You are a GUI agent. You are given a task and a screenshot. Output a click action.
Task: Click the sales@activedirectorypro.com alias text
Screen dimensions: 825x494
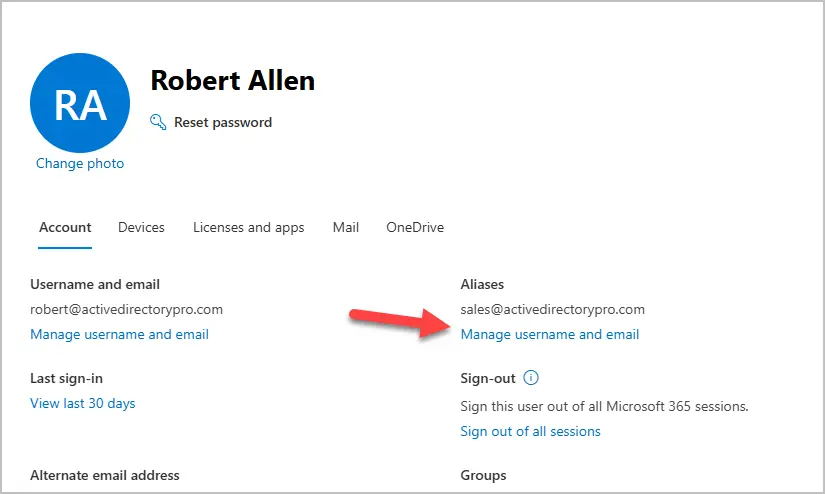tap(552, 309)
